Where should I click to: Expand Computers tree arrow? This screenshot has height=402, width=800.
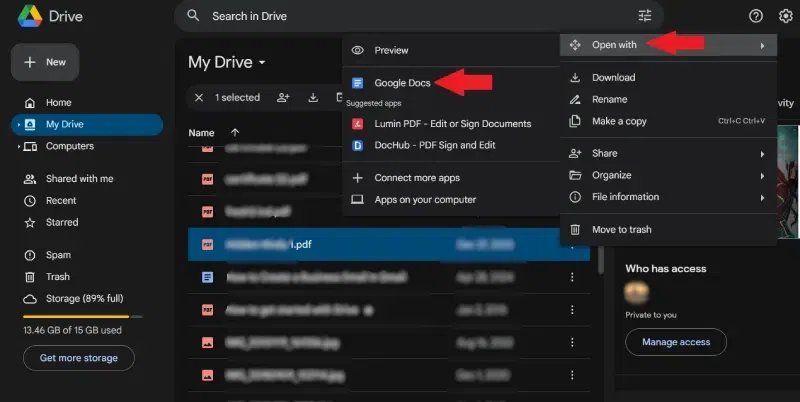[x=19, y=146]
